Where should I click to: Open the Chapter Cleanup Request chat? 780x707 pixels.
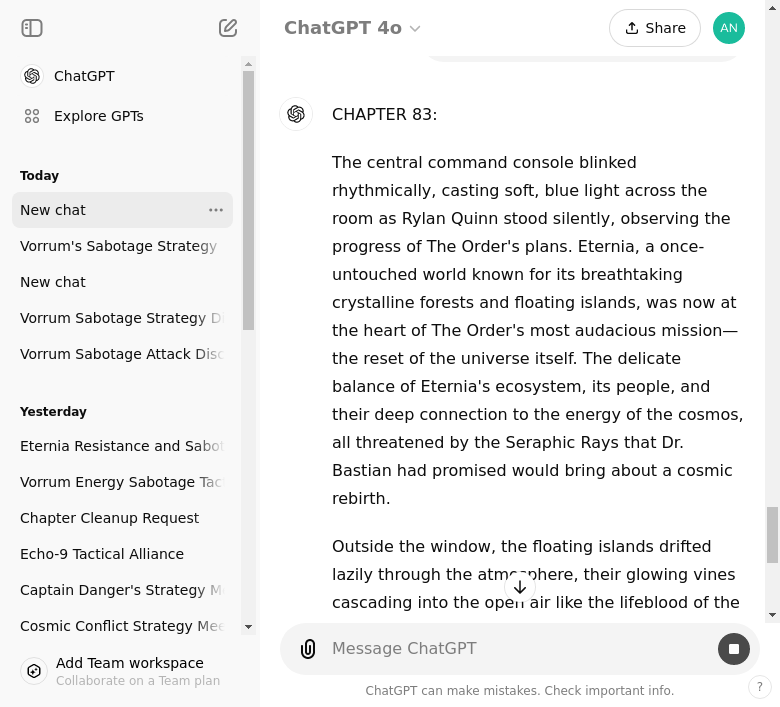(110, 518)
